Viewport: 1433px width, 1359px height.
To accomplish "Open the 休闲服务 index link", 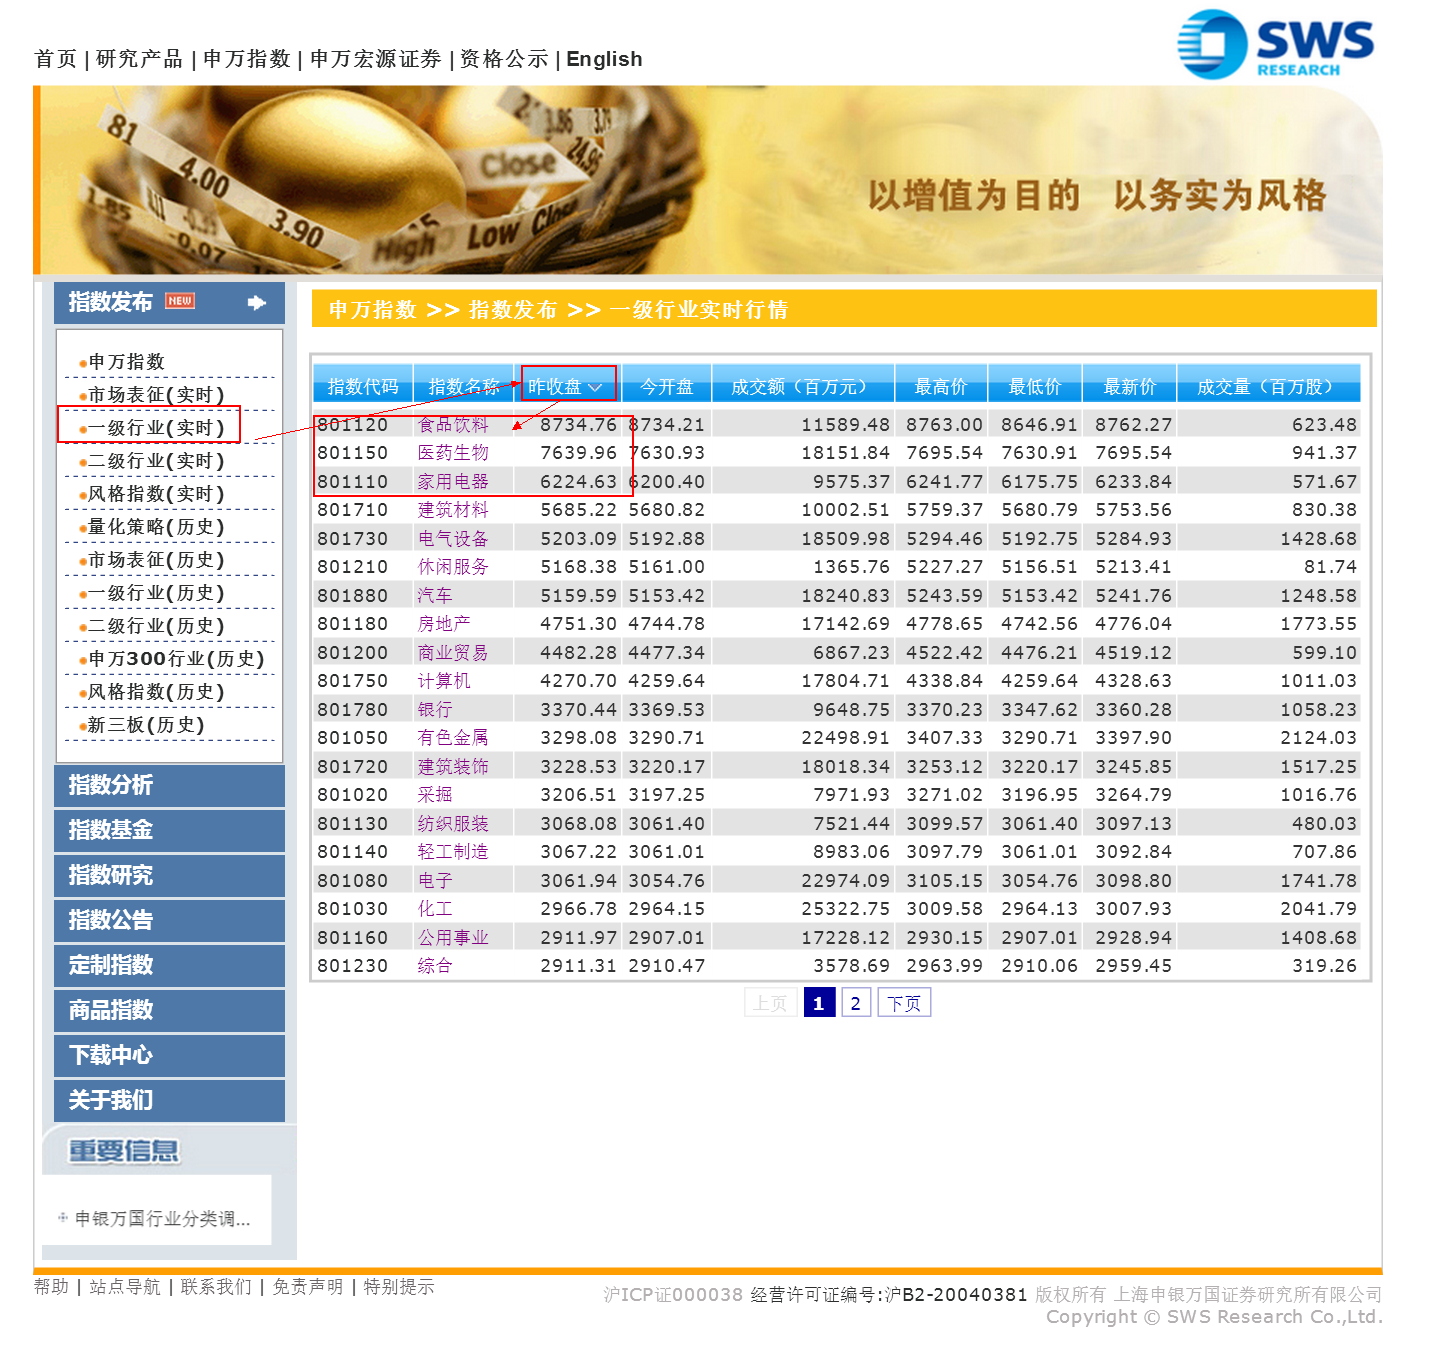I will point(453,567).
